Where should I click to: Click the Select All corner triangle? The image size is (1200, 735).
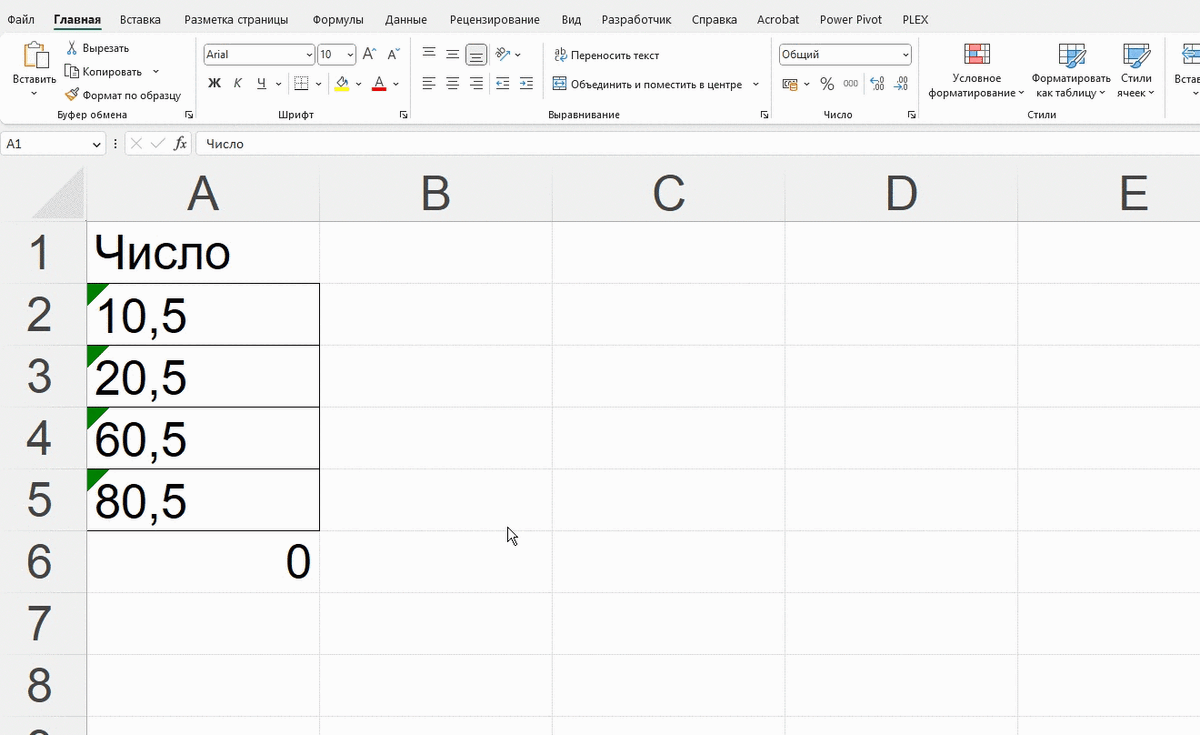pos(58,193)
